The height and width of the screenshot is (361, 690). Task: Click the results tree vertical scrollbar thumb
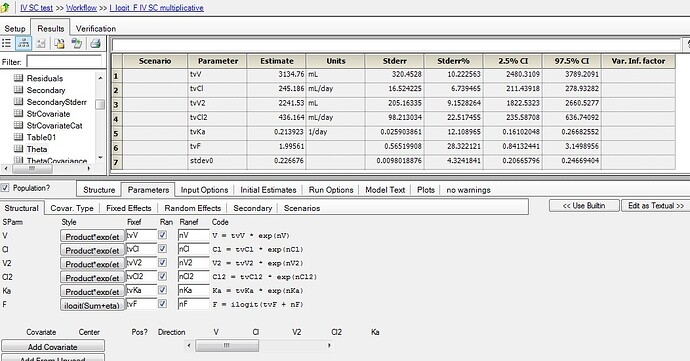[100, 104]
